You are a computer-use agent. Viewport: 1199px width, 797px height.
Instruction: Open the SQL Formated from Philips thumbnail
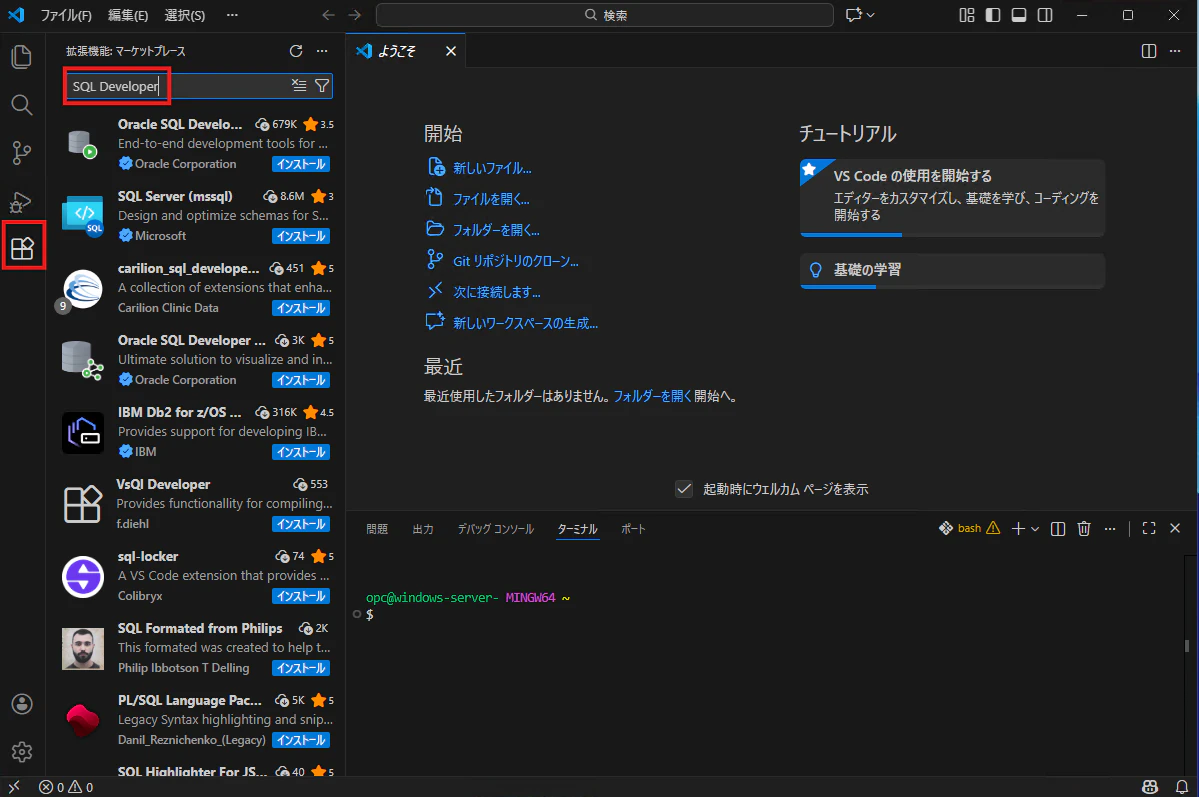pos(83,649)
